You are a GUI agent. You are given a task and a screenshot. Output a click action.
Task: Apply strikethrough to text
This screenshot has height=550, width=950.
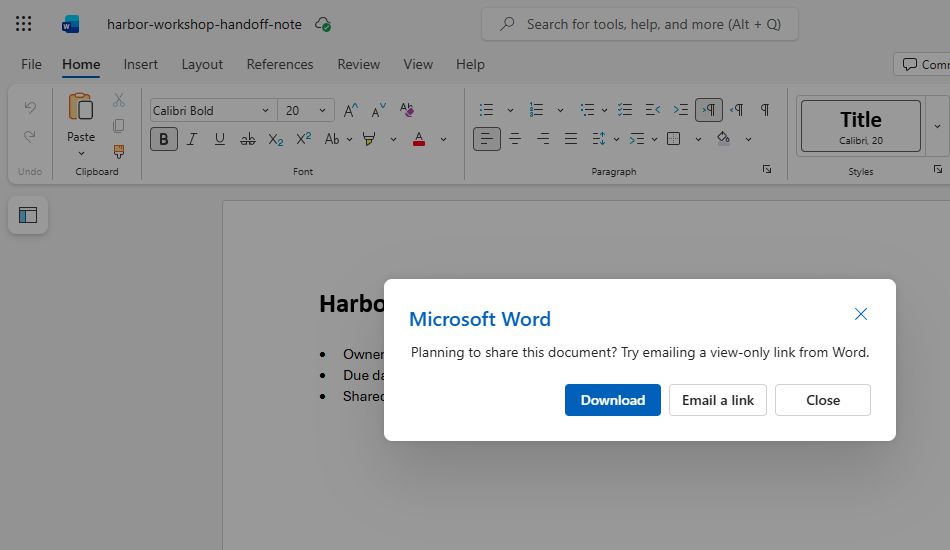coord(247,139)
